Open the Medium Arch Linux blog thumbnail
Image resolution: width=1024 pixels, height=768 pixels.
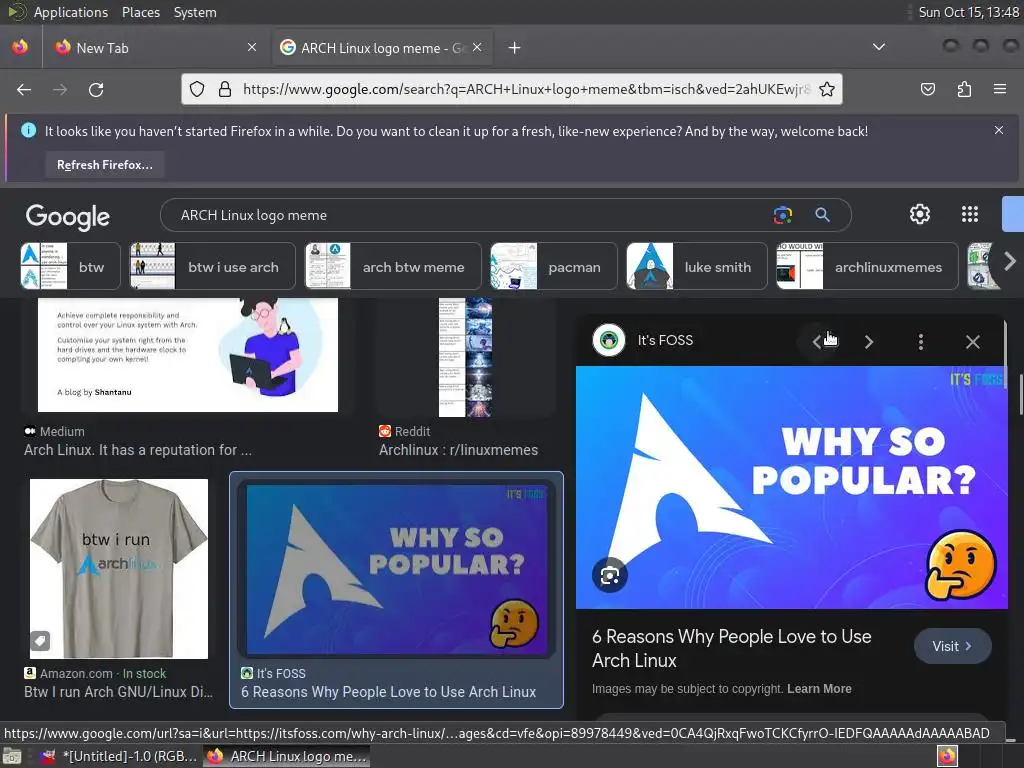coord(187,355)
